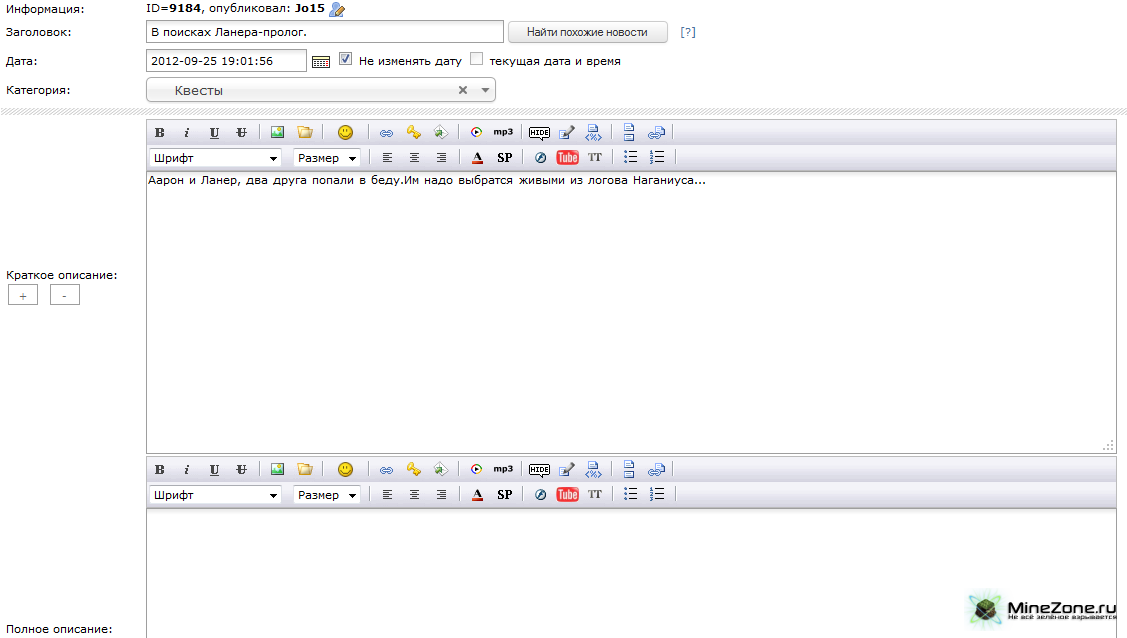Insert hidden text (HIDE) in full description toolbar
The width and height of the screenshot is (1127, 638).
(539, 469)
